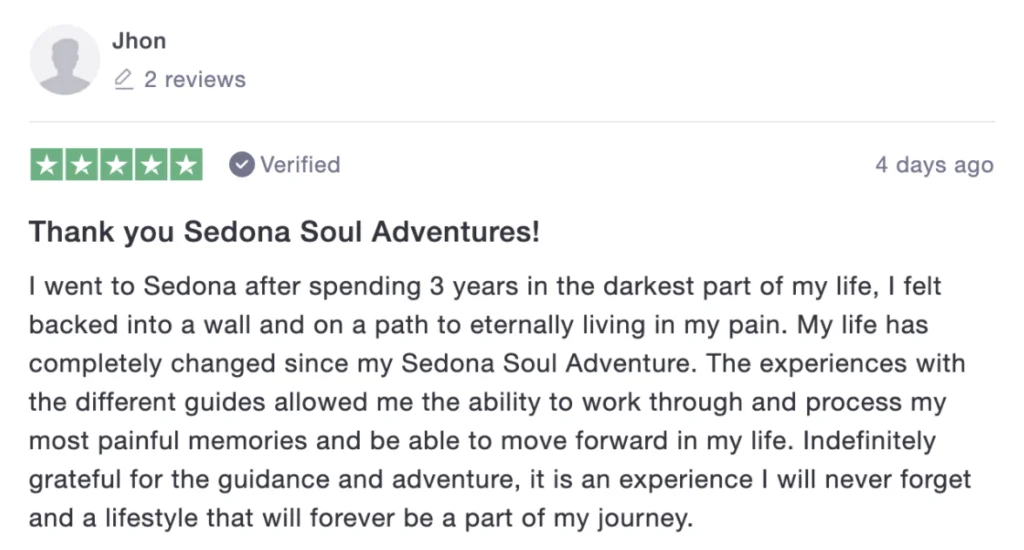The image size is (1024, 550).
Task: Click the fourth green rating star
Action: (x=151, y=165)
